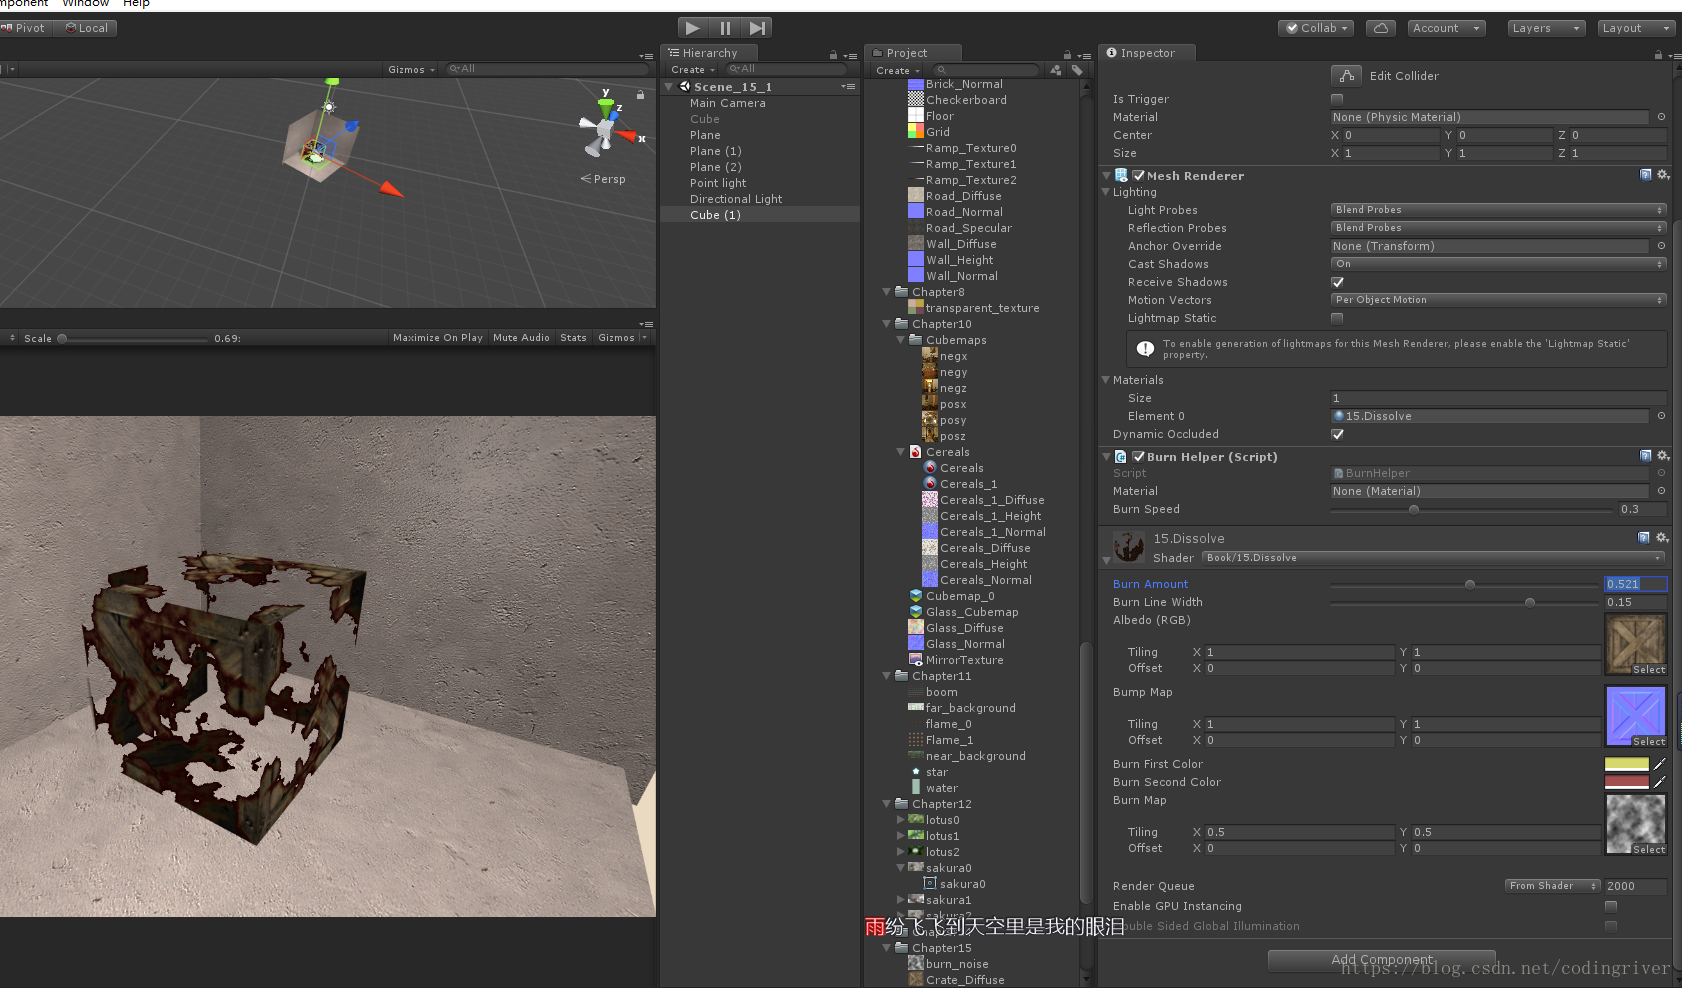Image resolution: width=1682 pixels, height=988 pixels.
Task: Disable the Burn Helper script checkbox
Action: [x=1138, y=456]
